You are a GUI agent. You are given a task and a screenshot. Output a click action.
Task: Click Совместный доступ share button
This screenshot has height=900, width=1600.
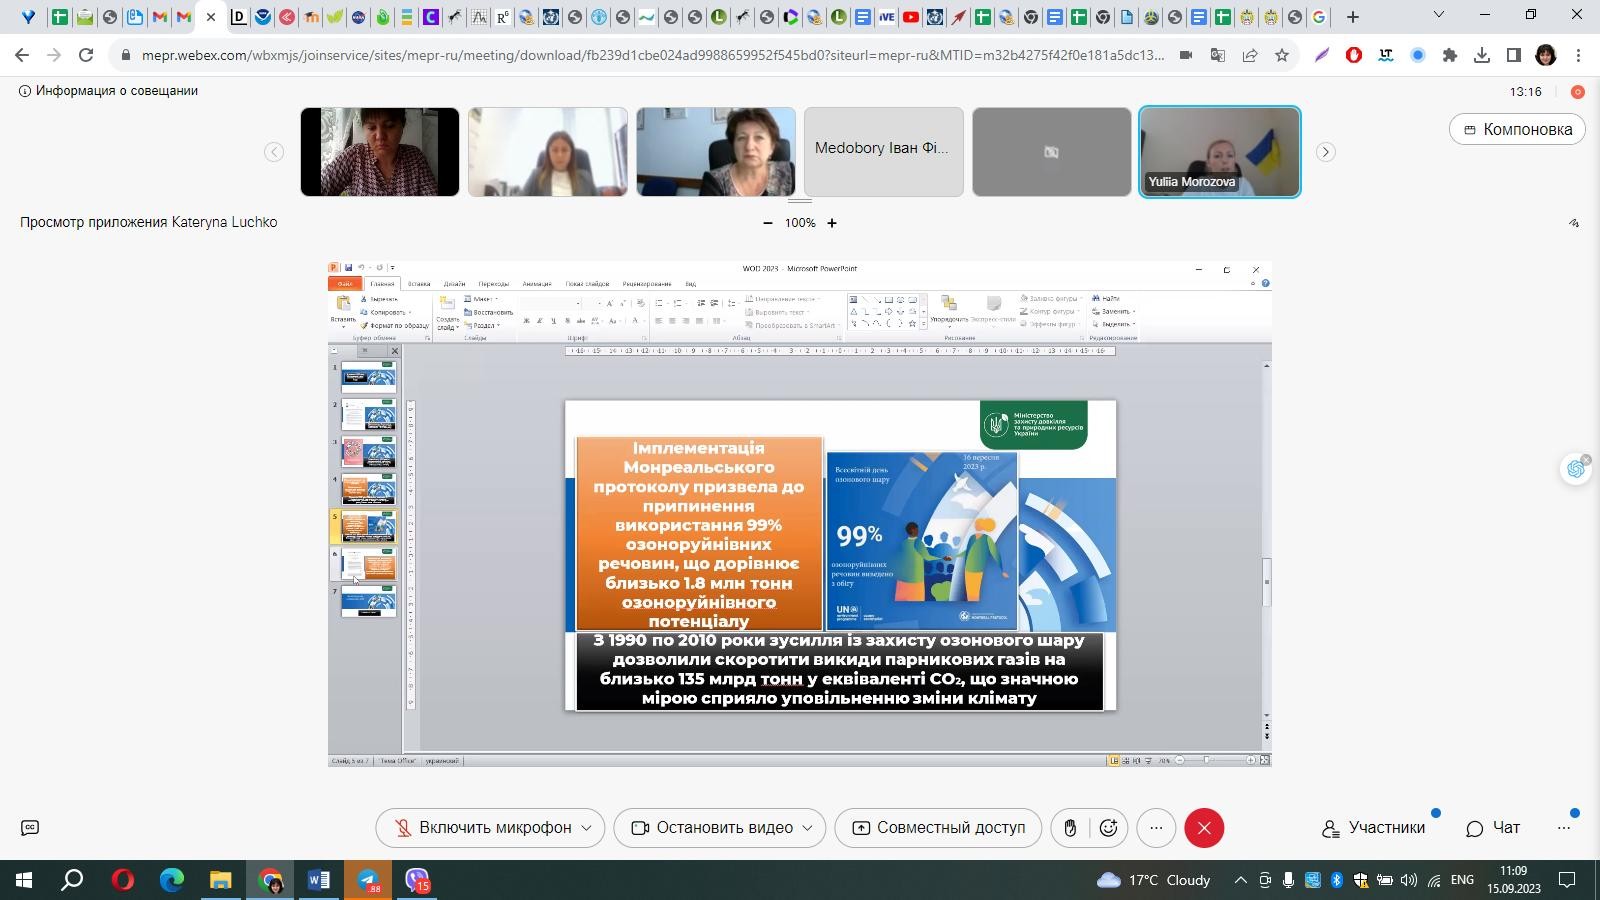click(938, 828)
